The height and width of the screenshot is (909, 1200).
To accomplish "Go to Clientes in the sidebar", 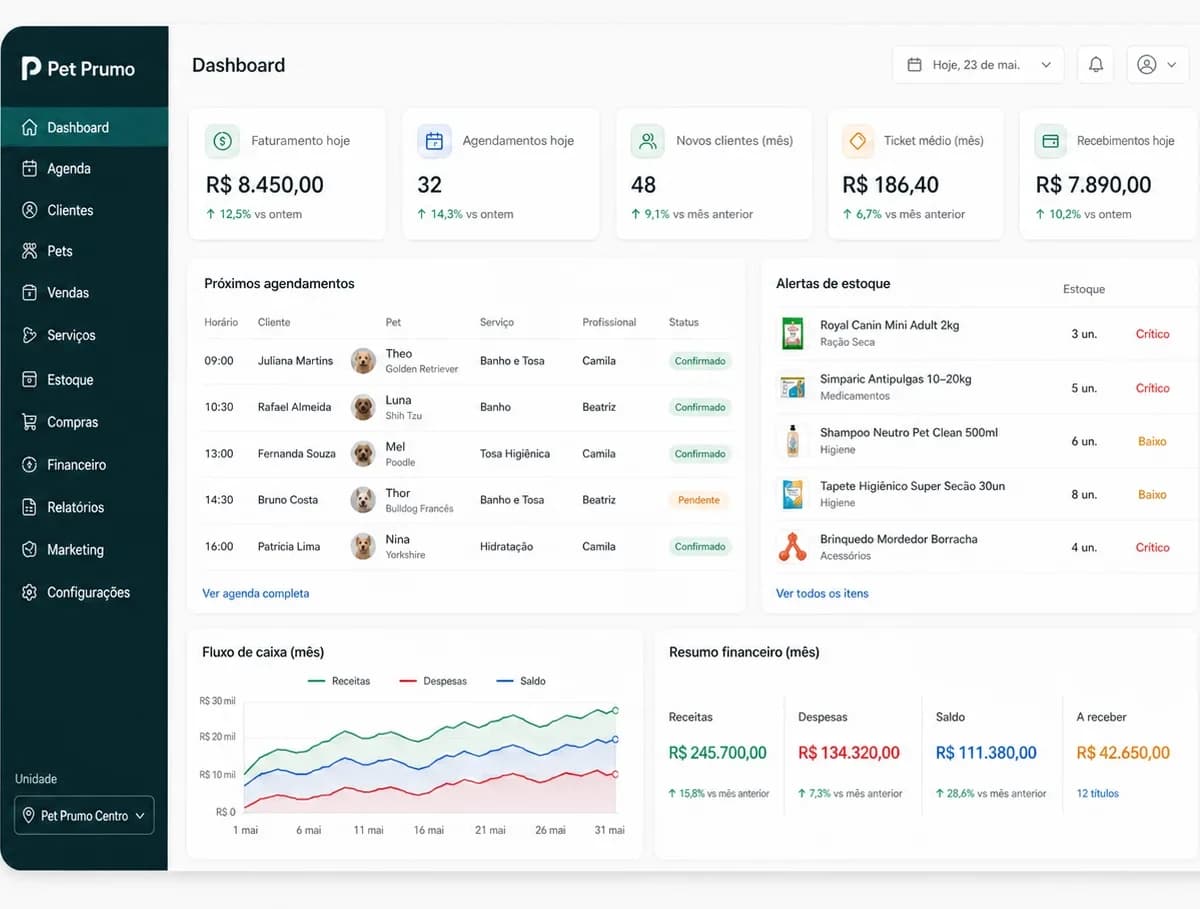I will pyautogui.click(x=84, y=210).
